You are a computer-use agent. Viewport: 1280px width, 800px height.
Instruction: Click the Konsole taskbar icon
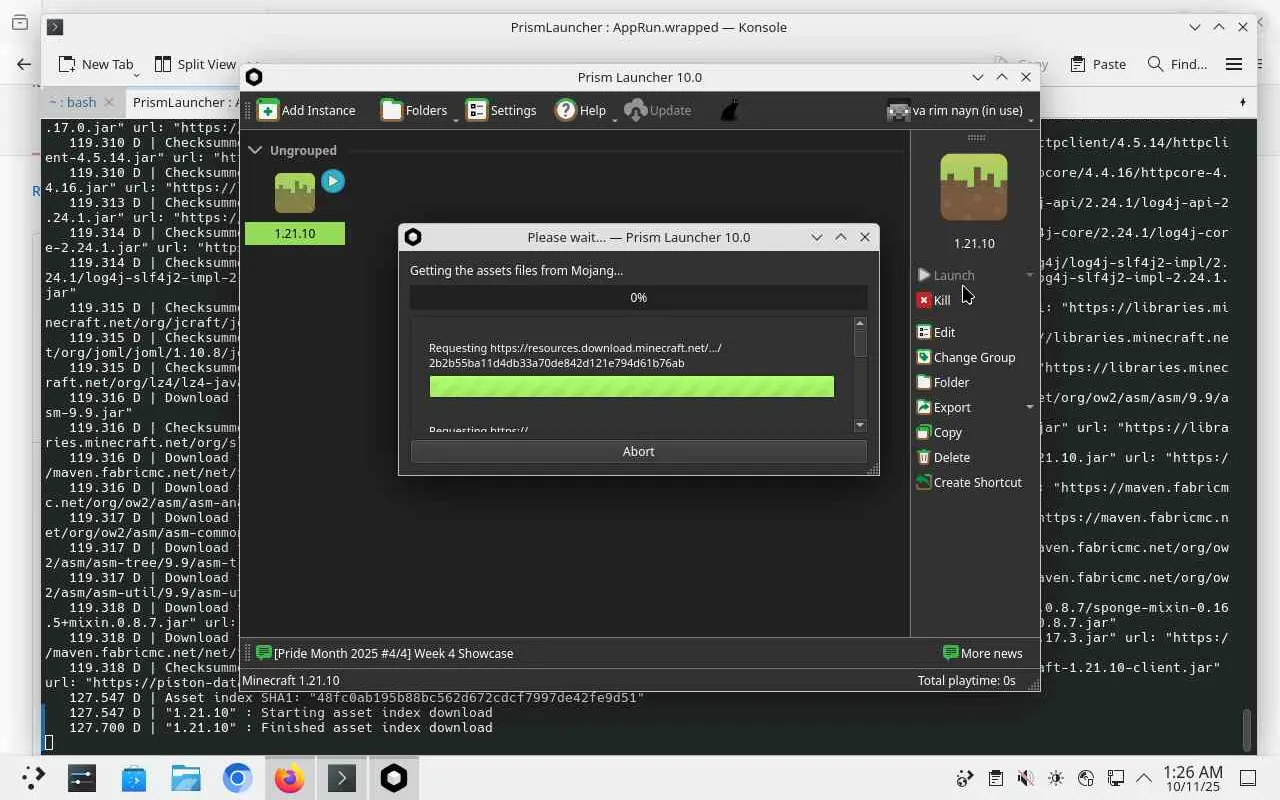[x=342, y=778]
